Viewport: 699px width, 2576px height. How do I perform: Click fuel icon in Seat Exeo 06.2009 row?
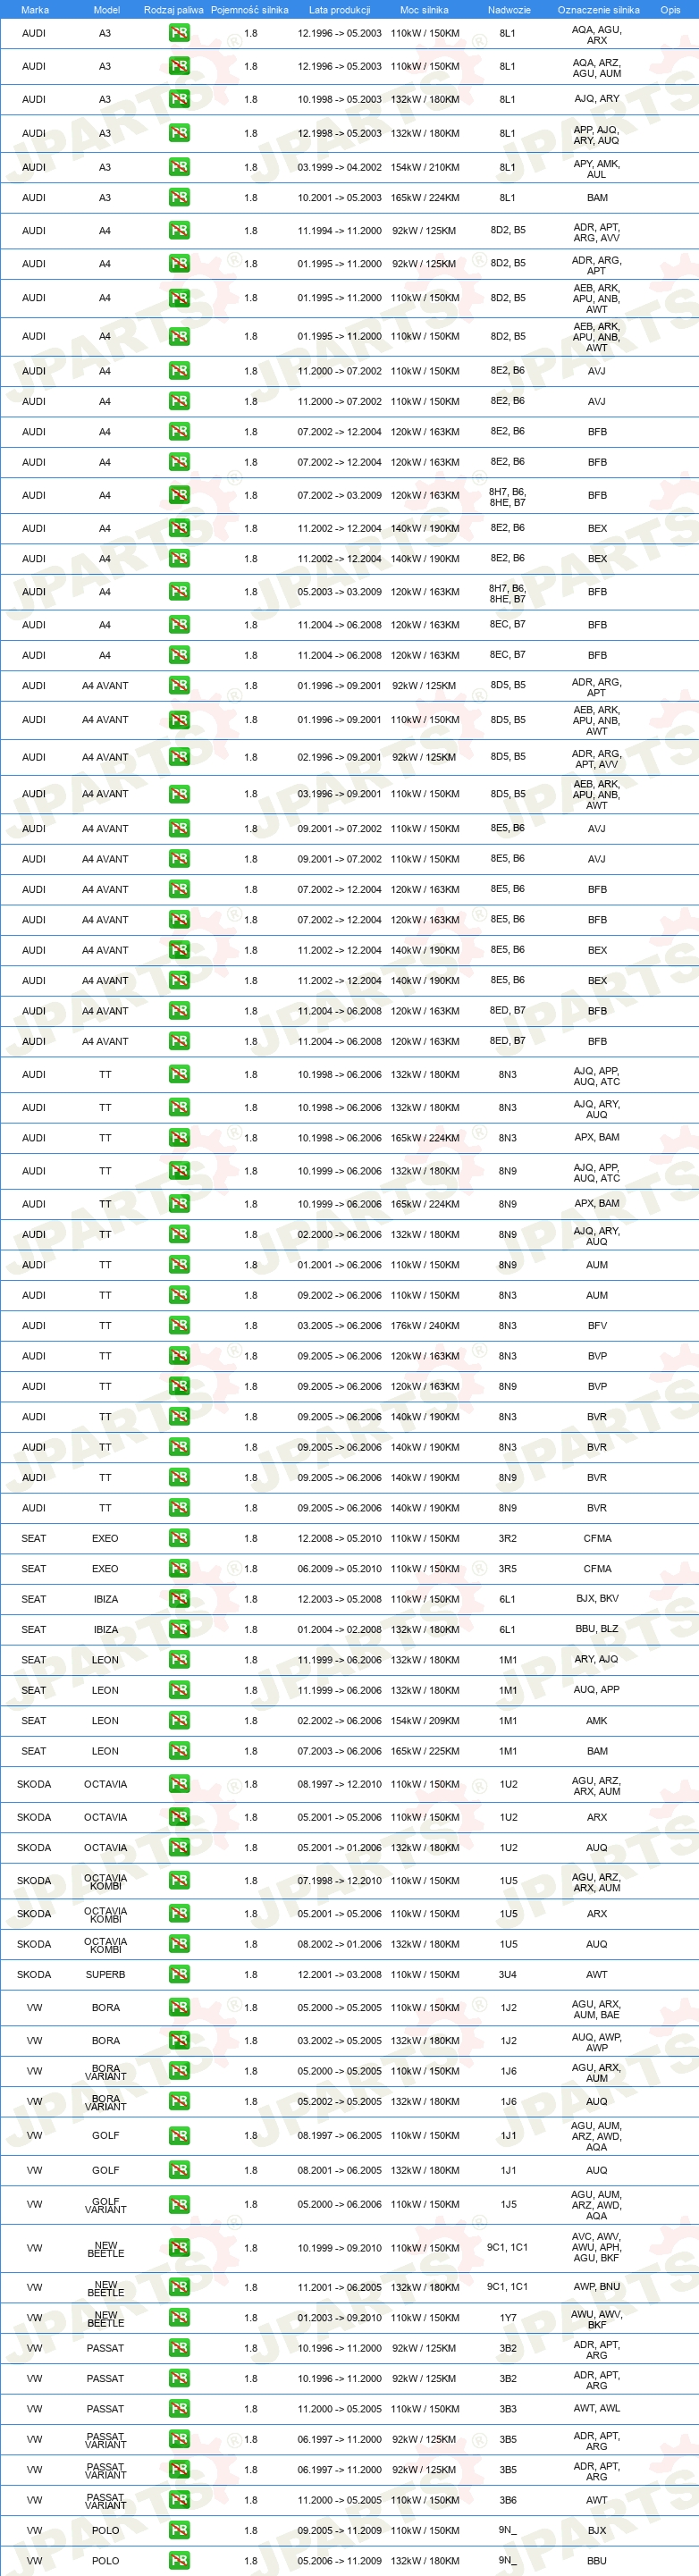pyautogui.click(x=179, y=1568)
